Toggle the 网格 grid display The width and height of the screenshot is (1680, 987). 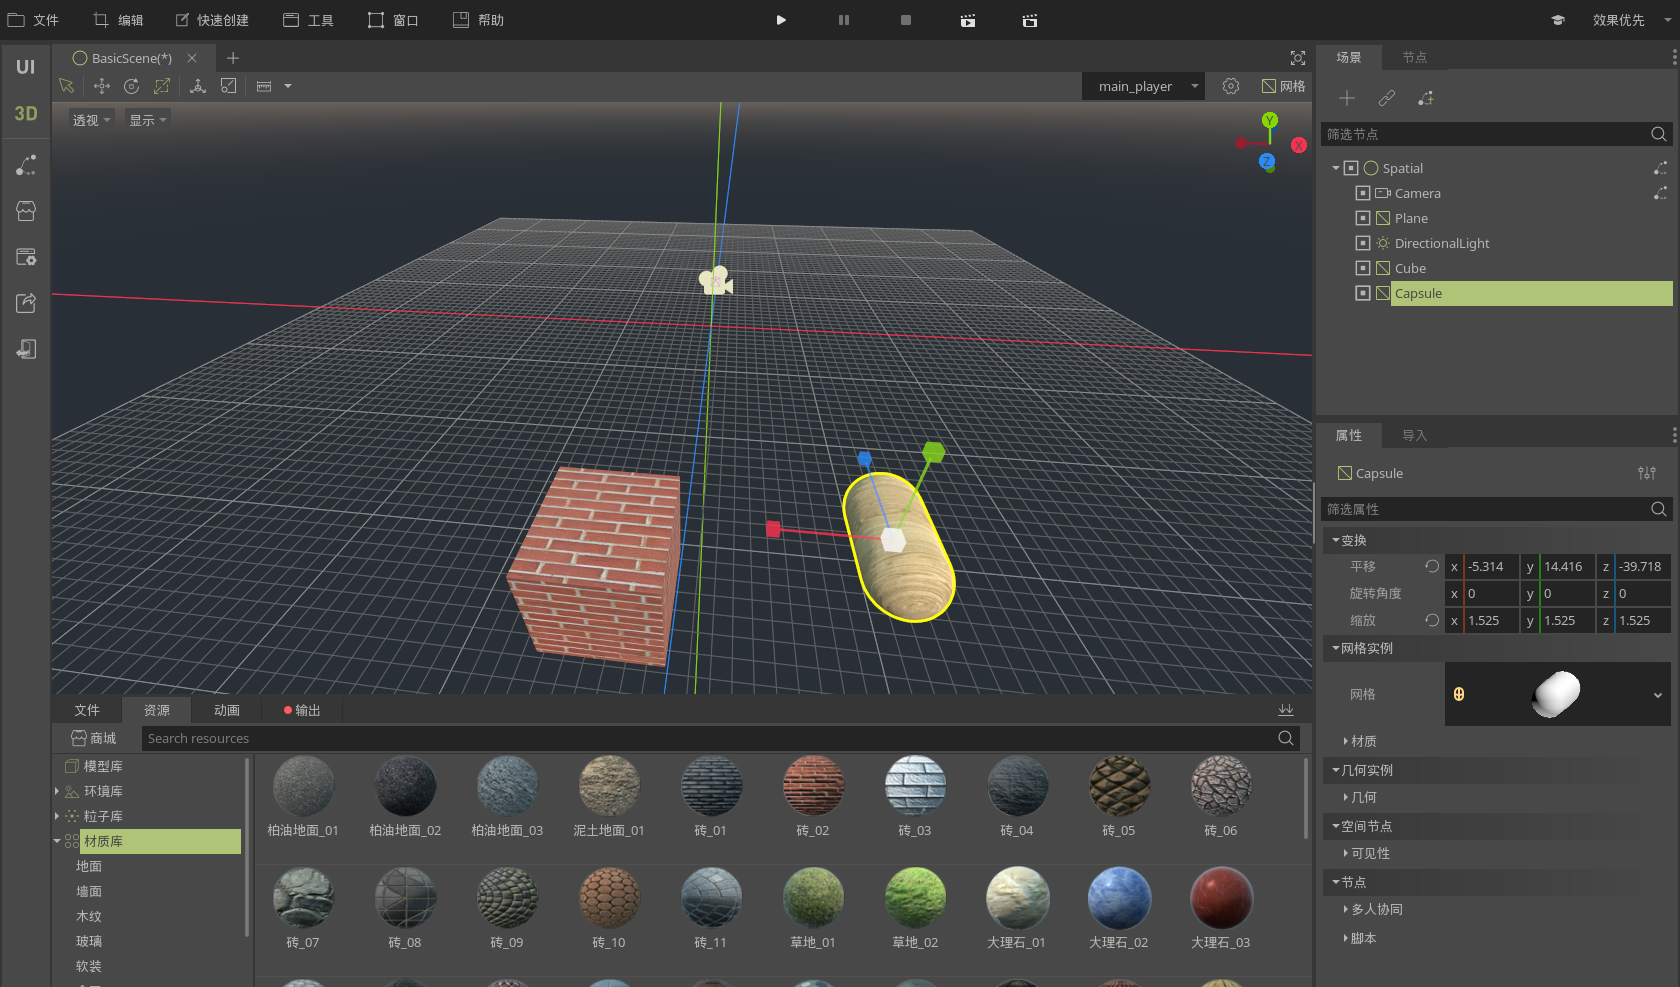(1284, 86)
